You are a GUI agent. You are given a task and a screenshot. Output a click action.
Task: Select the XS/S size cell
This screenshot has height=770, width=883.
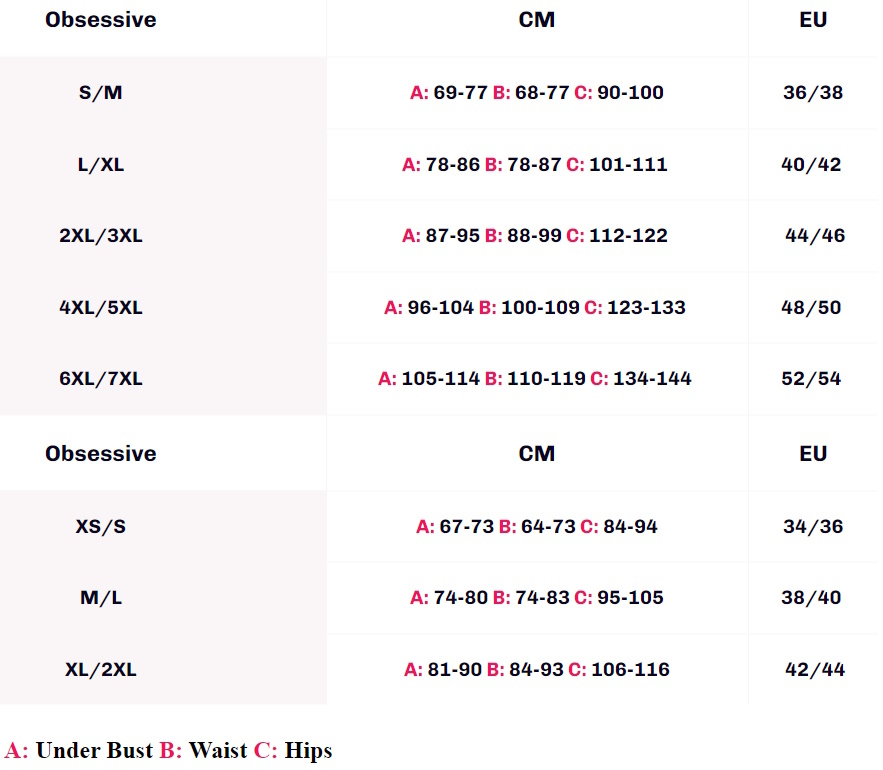[x=100, y=526]
